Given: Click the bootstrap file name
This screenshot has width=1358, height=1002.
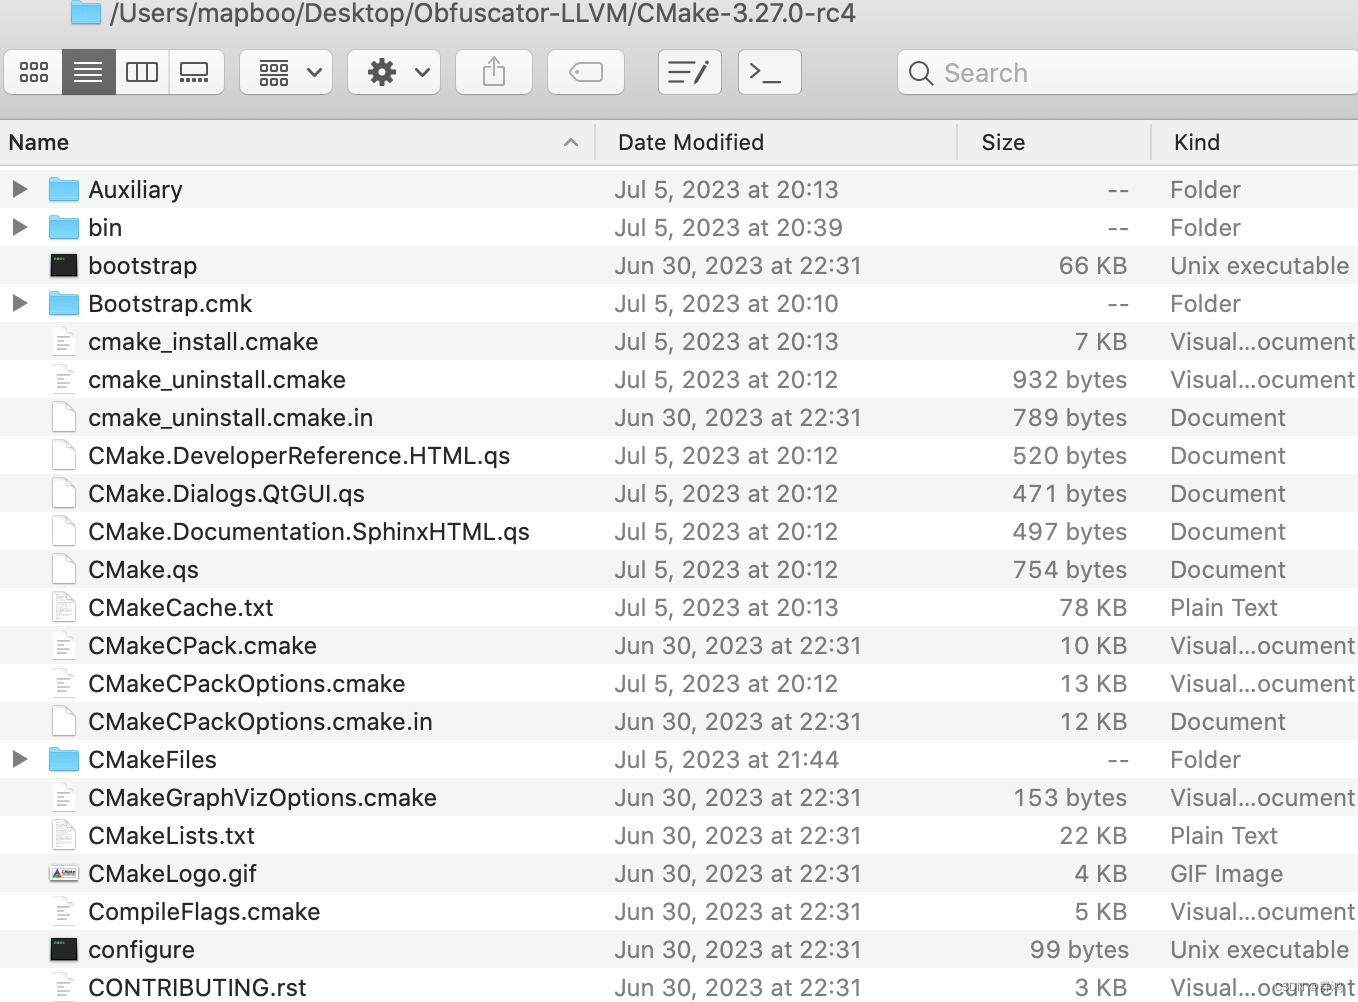Looking at the screenshot, I should pos(143,265).
